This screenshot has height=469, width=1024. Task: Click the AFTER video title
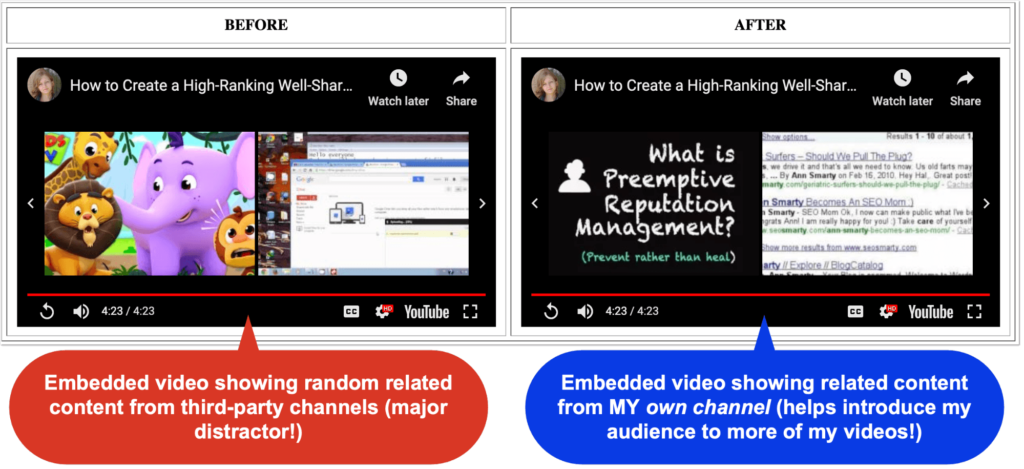tap(715, 85)
